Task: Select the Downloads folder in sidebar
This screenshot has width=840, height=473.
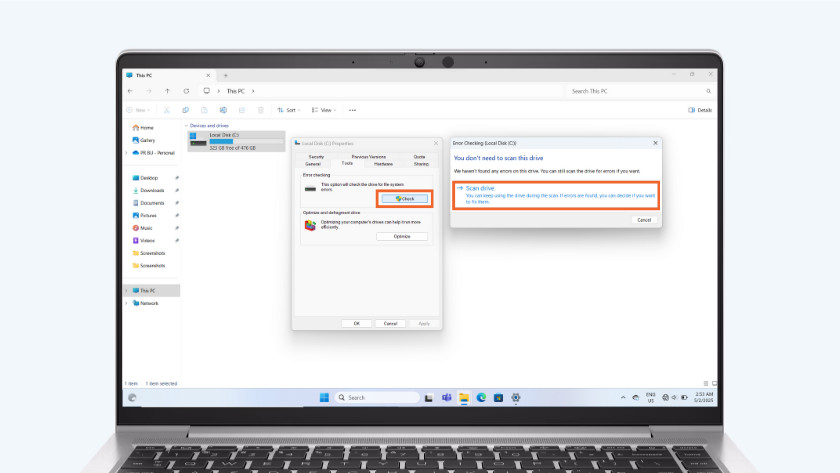Action: click(152, 190)
